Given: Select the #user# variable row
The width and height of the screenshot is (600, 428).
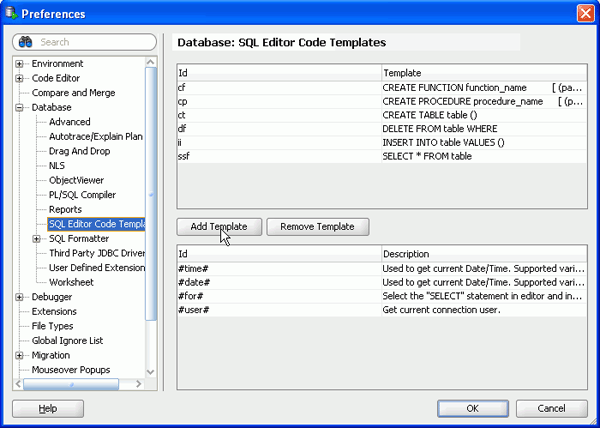Looking at the screenshot, I should (x=382, y=310).
